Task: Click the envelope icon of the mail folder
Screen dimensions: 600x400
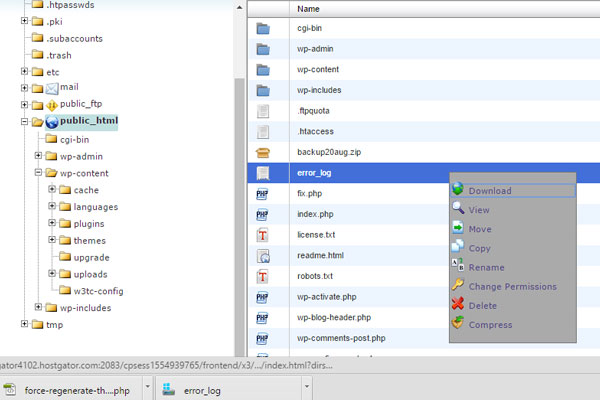Action: click(x=52, y=88)
